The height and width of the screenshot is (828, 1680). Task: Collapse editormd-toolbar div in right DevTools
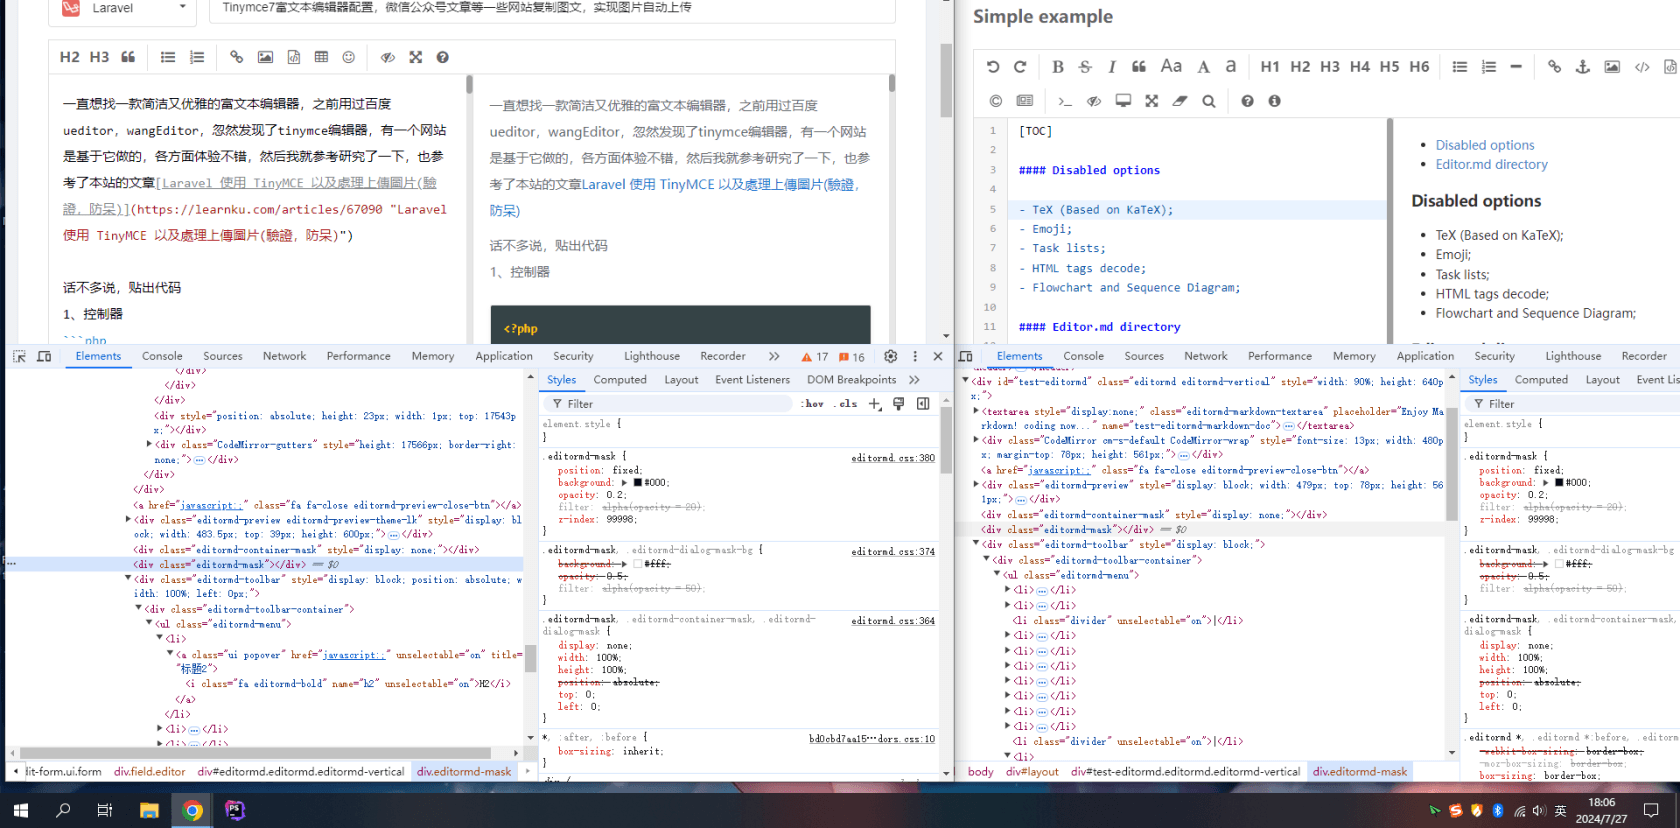(x=976, y=544)
